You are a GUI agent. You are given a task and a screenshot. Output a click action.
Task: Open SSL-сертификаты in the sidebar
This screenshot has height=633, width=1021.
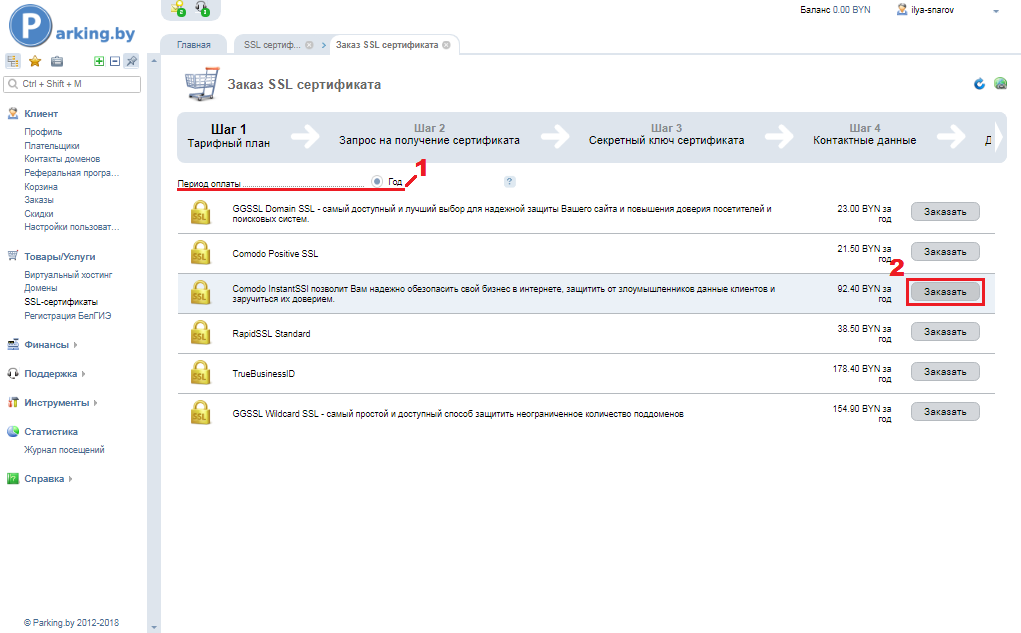pos(61,302)
